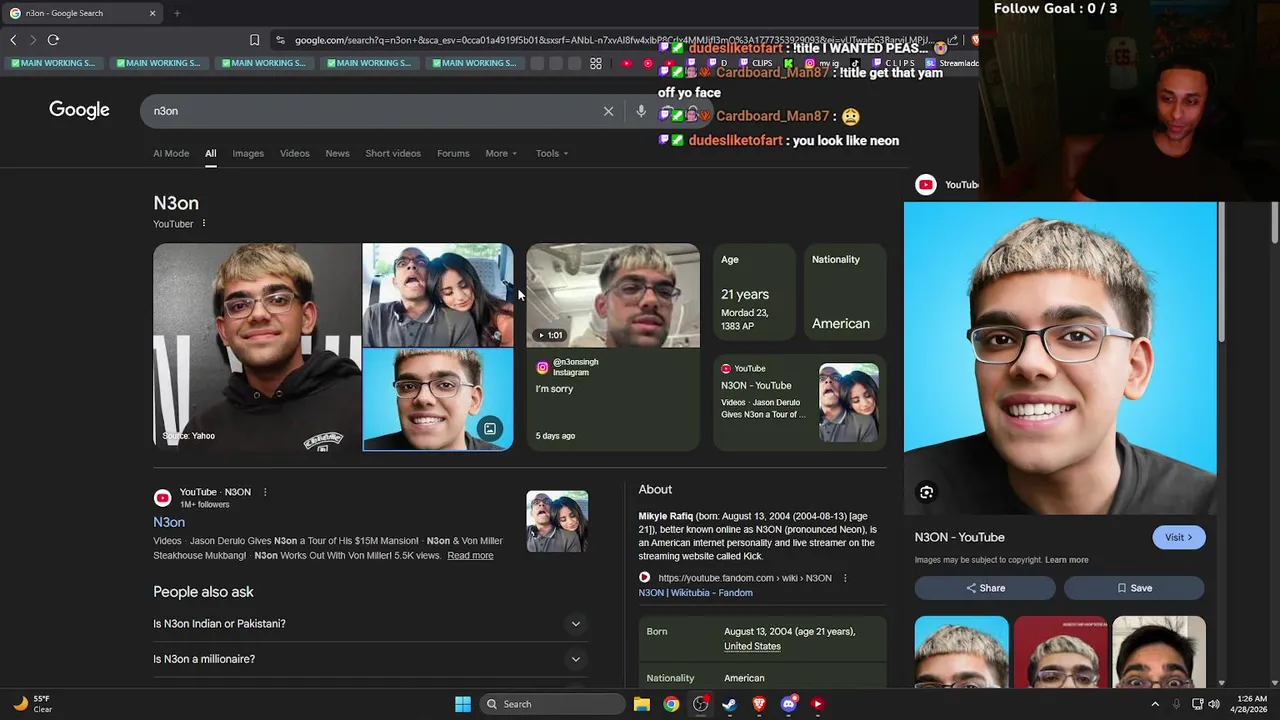This screenshot has width=1280, height=720.
Task: Click the lens search icon on large preview image
Action: (x=926, y=492)
